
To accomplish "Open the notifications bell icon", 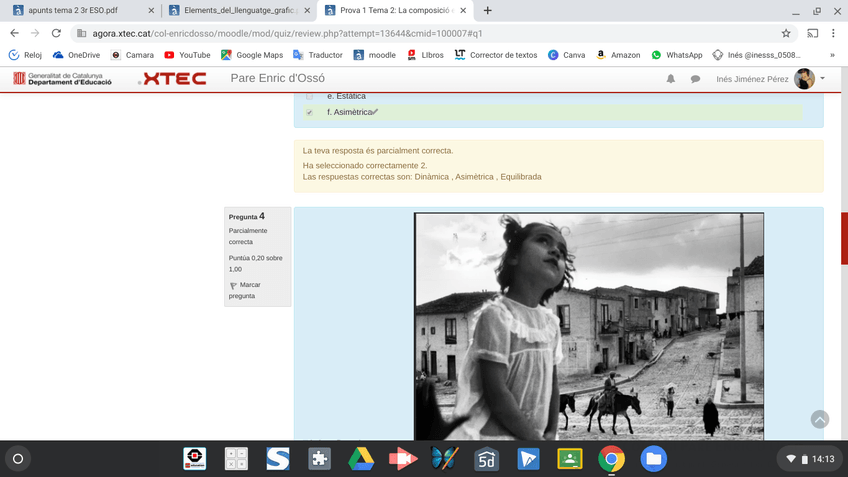I will click(671, 79).
